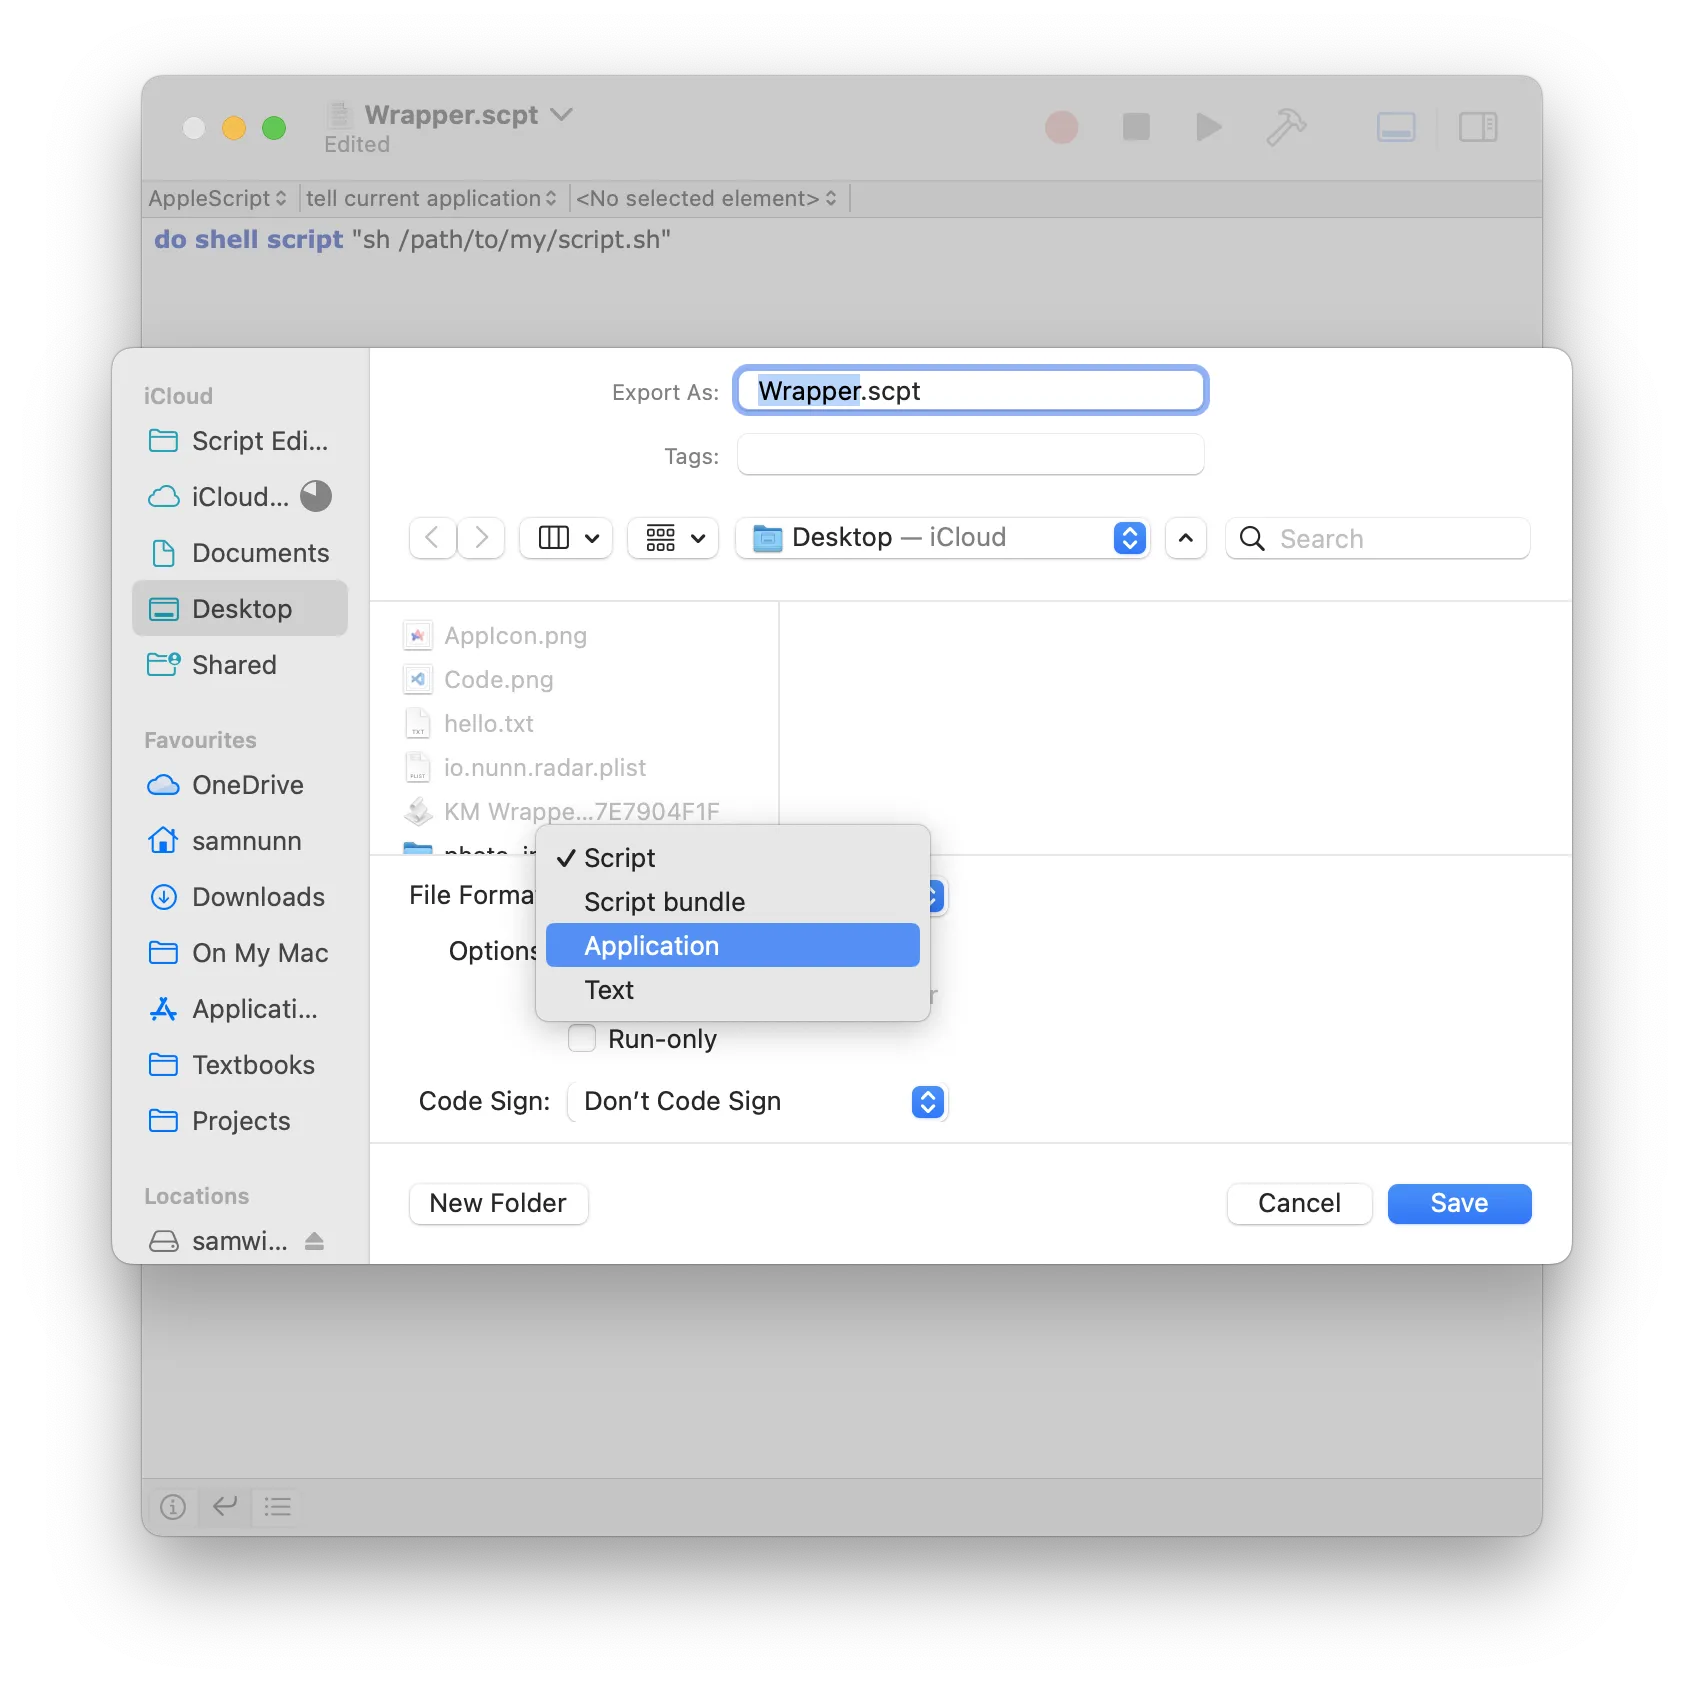Open the tell current application menu
The image size is (1684, 1684).
click(430, 198)
